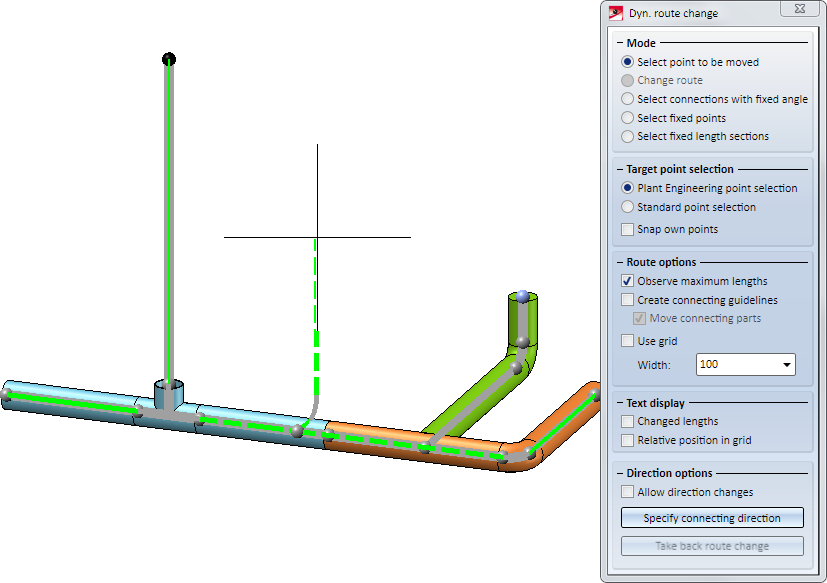Uncheck 'Observe maximum lengths'
The height and width of the screenshot is (583, 827).
tap(627, 281)
